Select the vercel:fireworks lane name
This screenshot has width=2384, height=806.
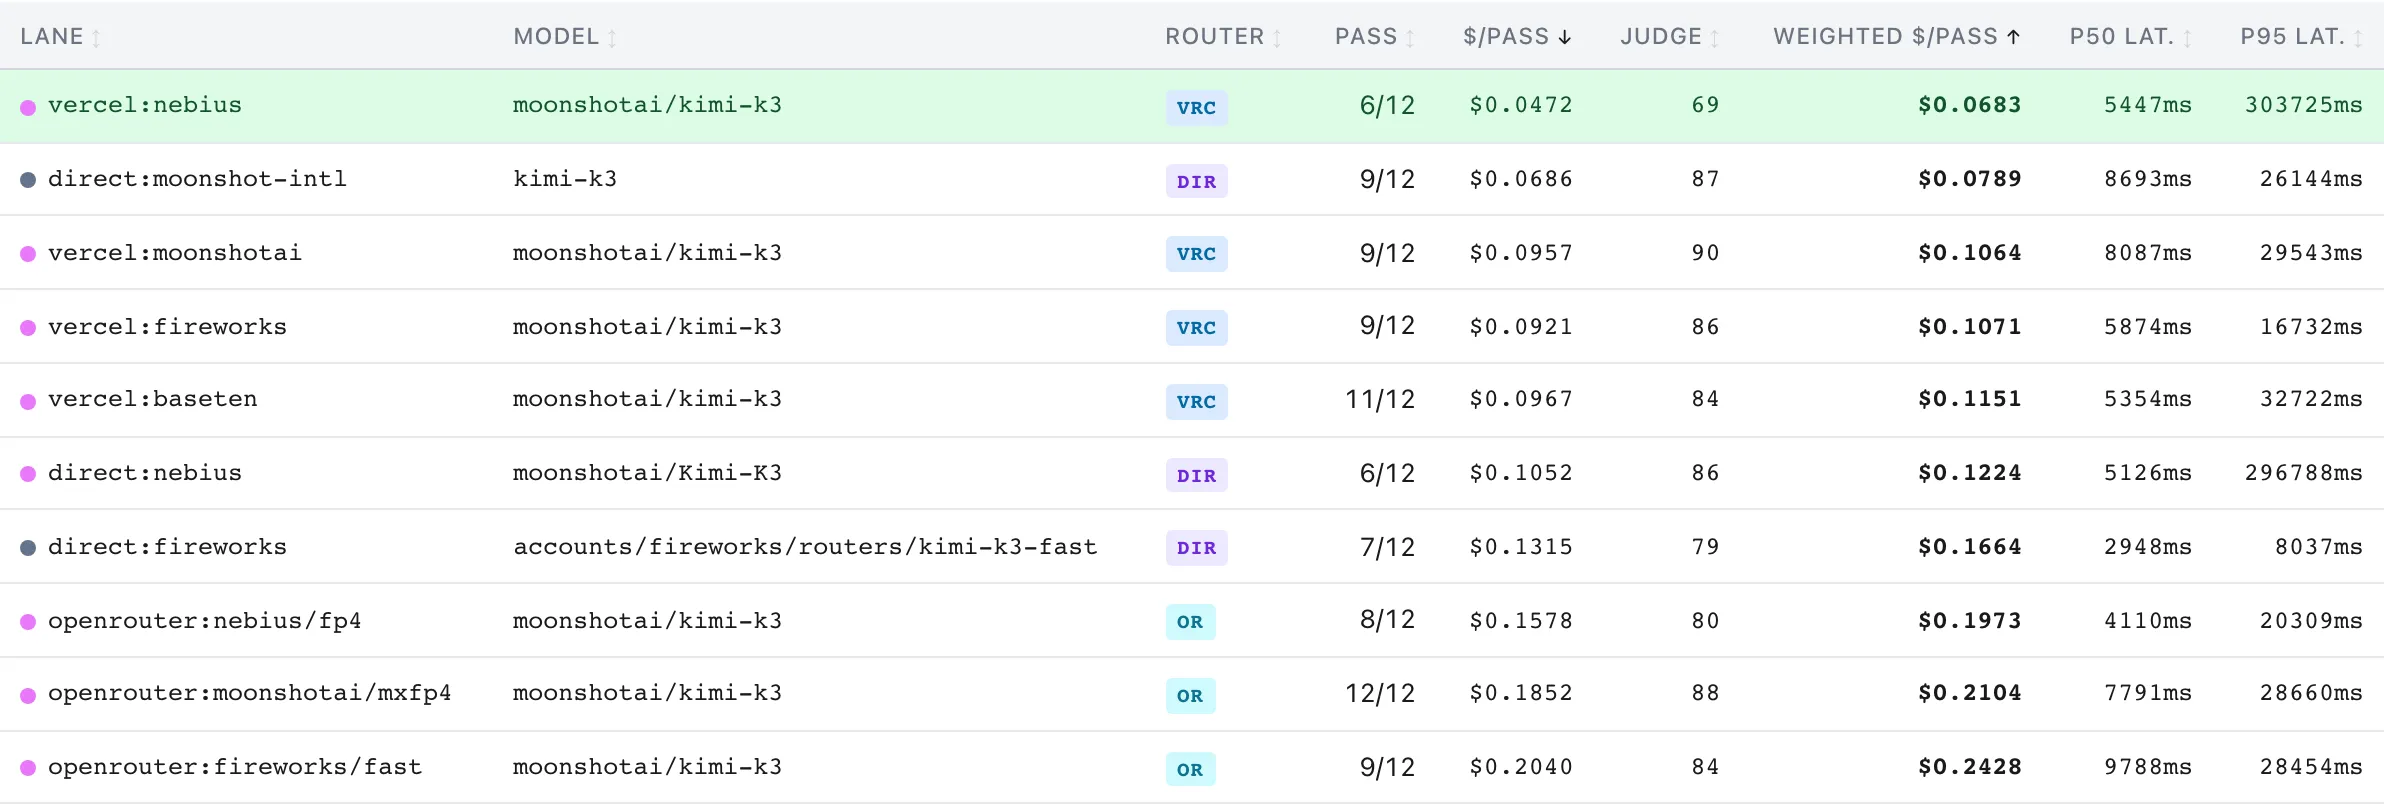[x=167, y=326]
